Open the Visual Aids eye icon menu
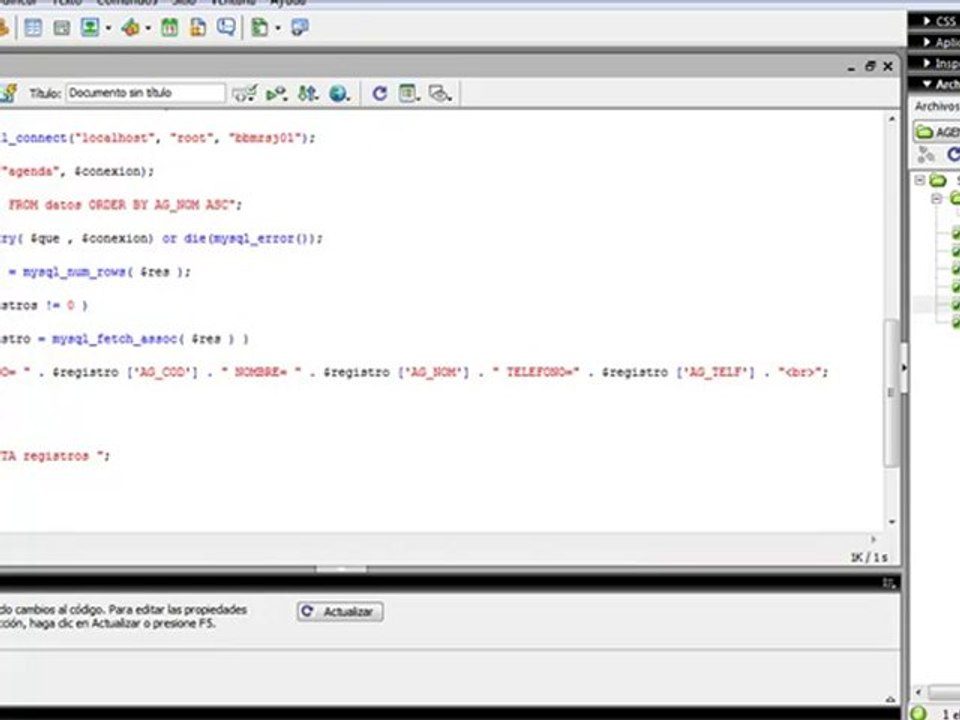960x720 pixels. [x=440, y=94]
